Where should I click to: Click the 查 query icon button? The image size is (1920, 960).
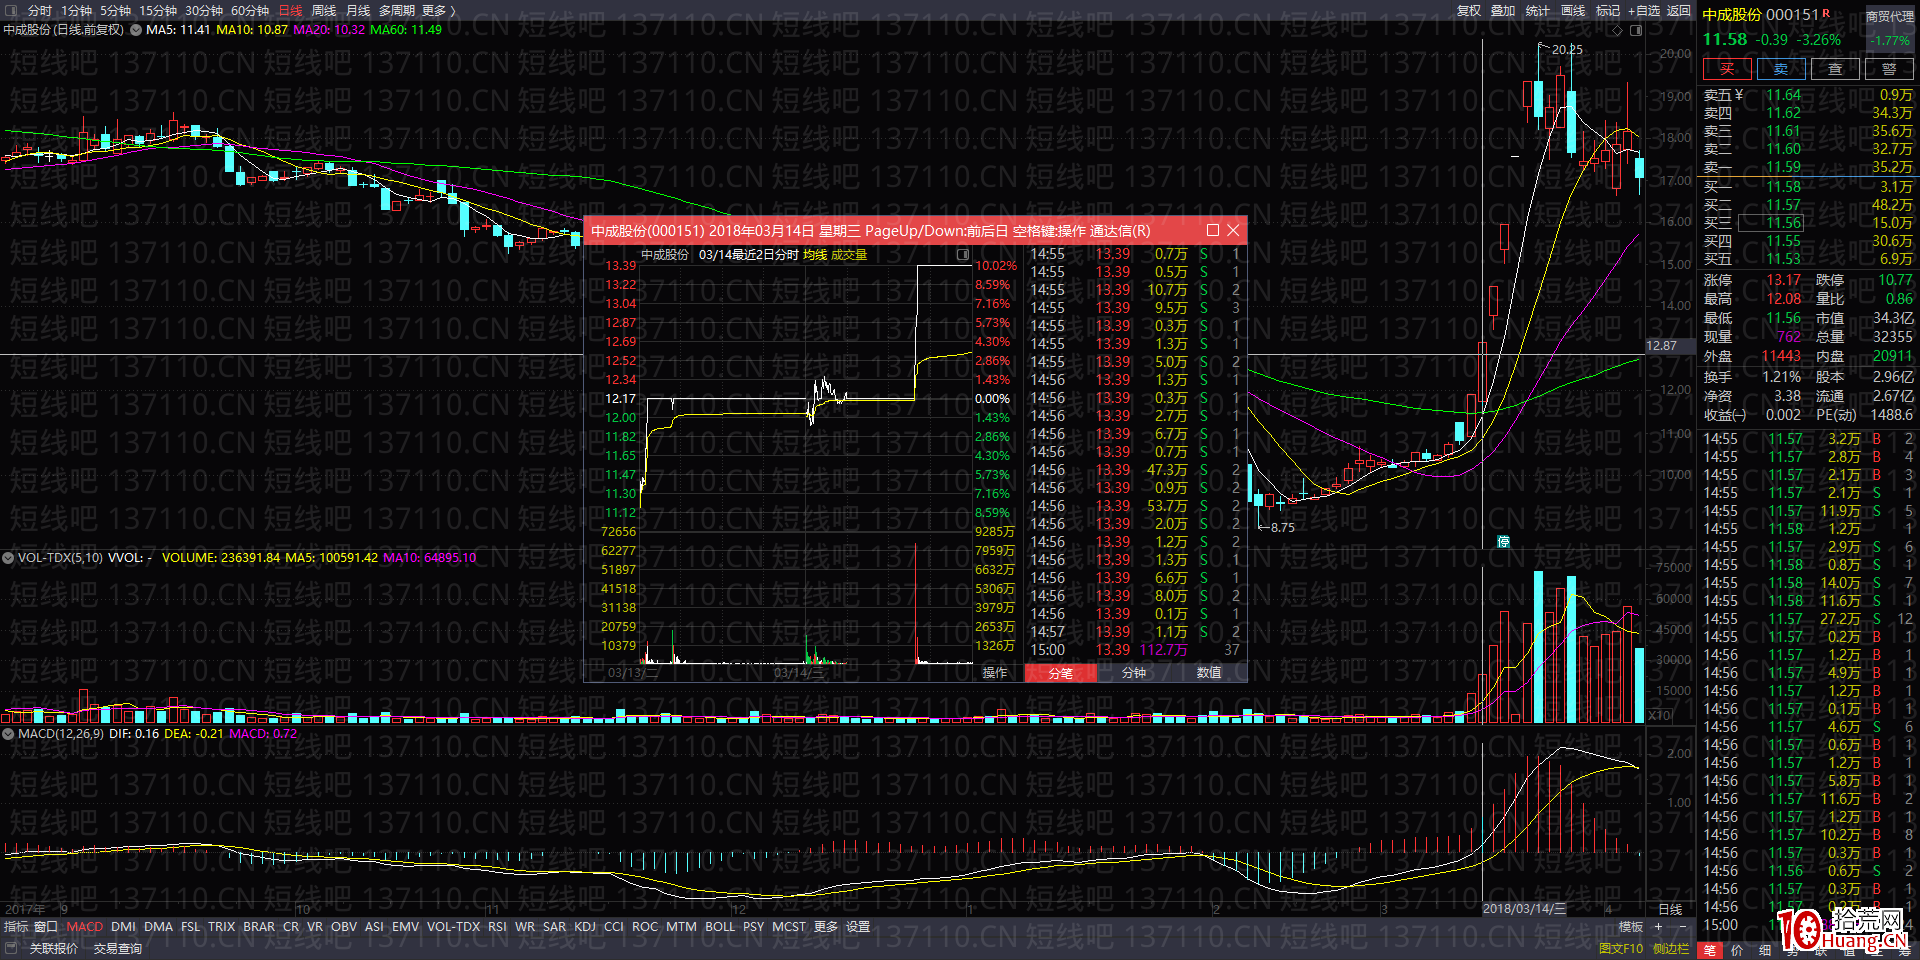coord(1835,68)
